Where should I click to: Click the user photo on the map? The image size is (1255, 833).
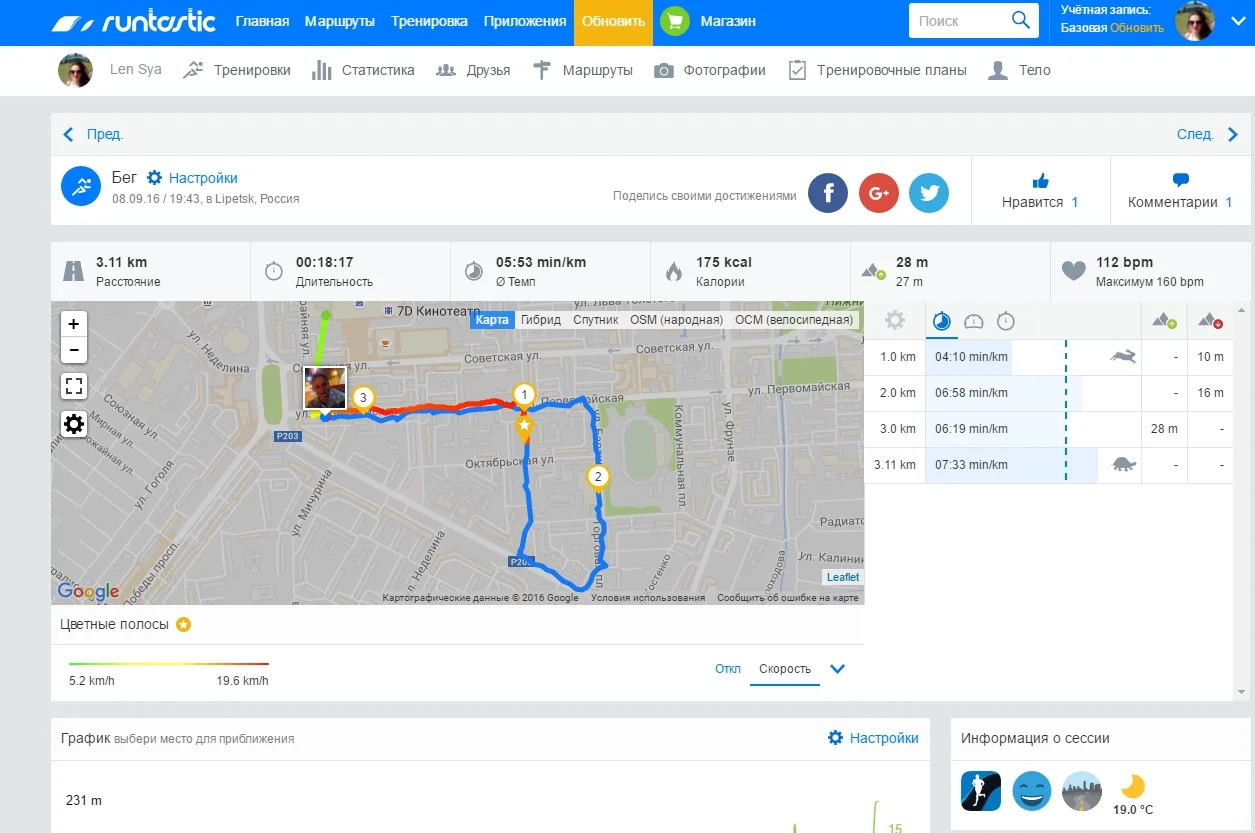coord(325,388)
